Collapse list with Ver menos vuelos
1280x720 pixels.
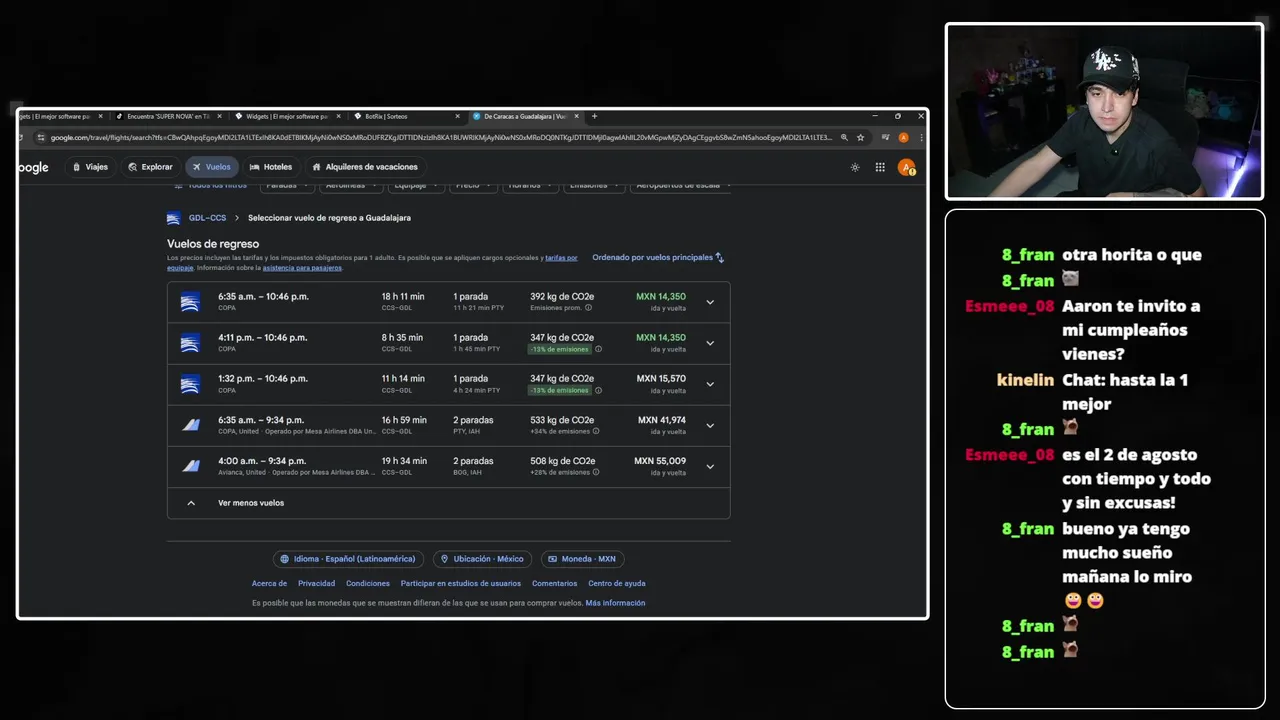click(x=448, y=503)
